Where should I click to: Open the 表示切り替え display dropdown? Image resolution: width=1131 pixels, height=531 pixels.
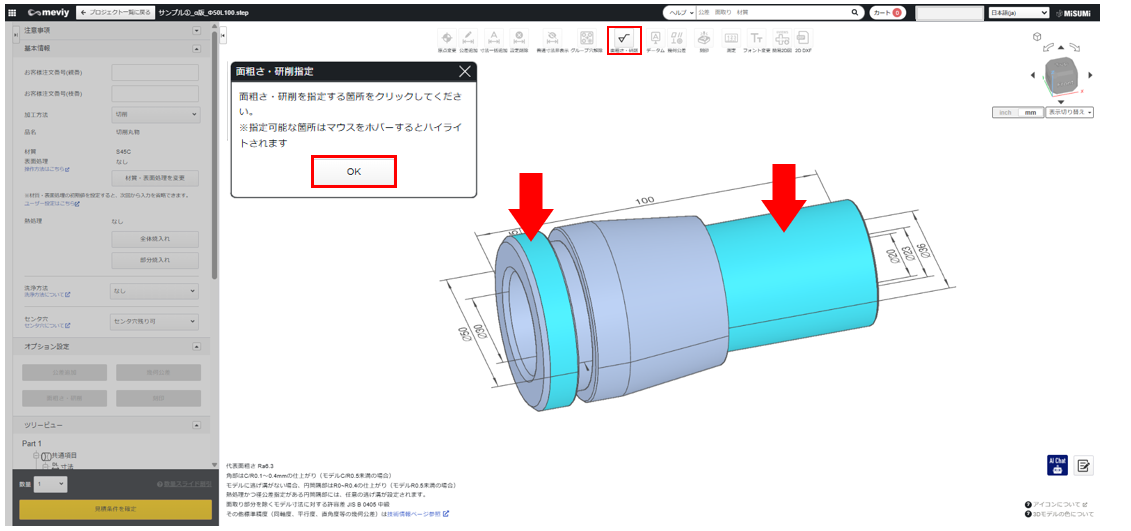pos(1069,112)
